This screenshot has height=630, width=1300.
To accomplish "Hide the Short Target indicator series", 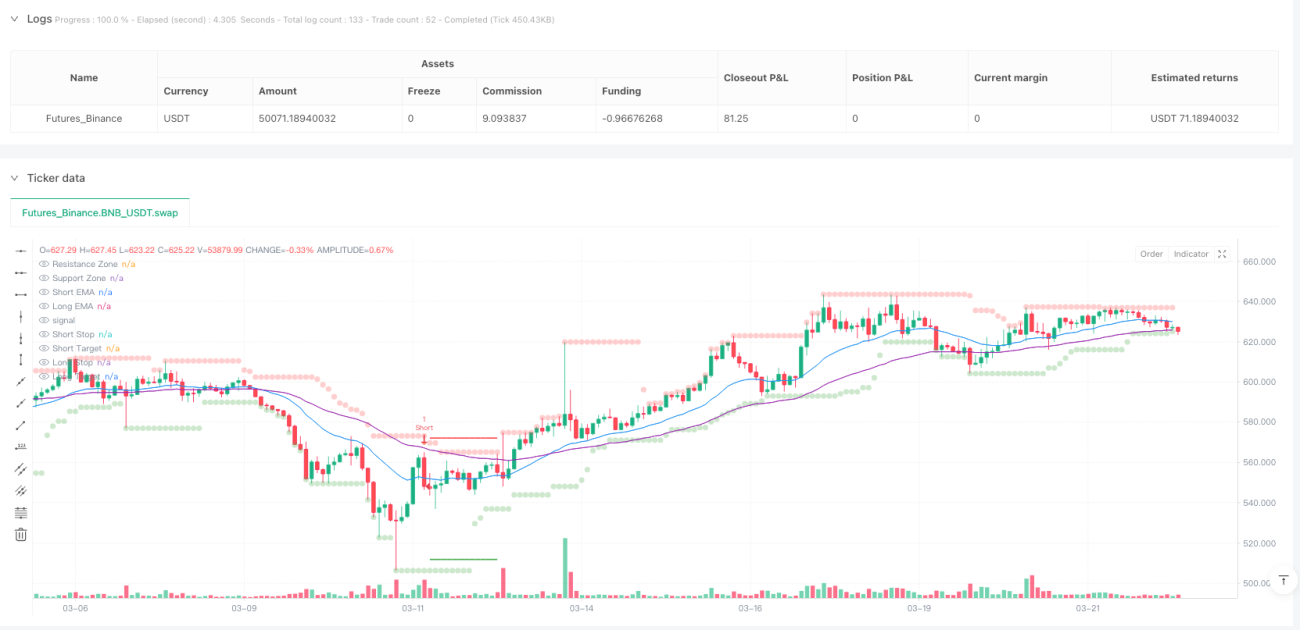I will pos(43,348).
